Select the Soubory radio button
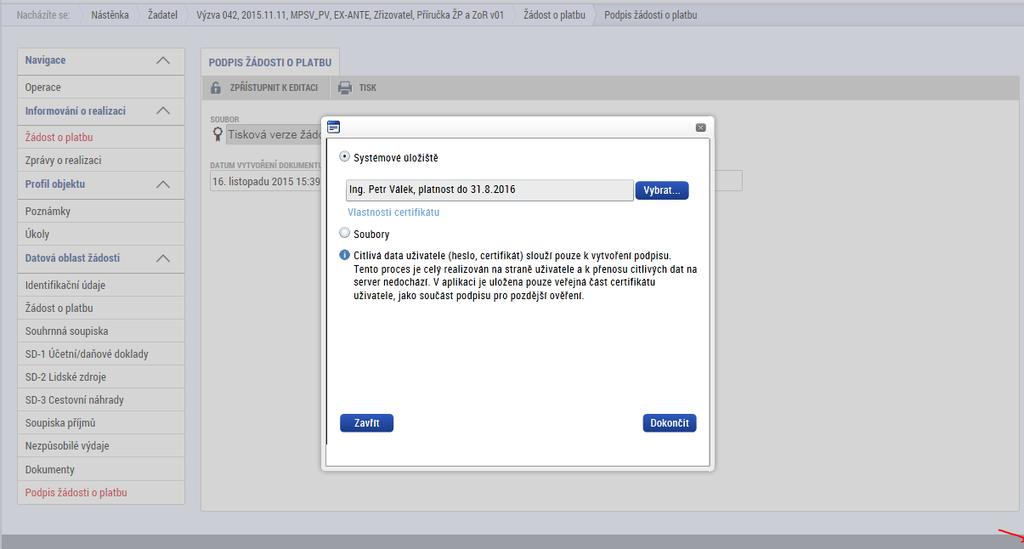 pos(344,233)
